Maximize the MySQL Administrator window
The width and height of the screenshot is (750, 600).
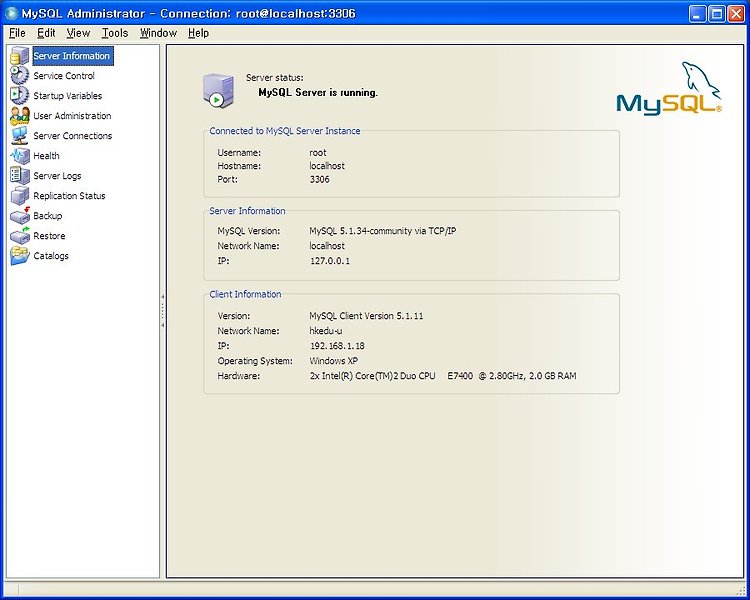coord(717,13)
